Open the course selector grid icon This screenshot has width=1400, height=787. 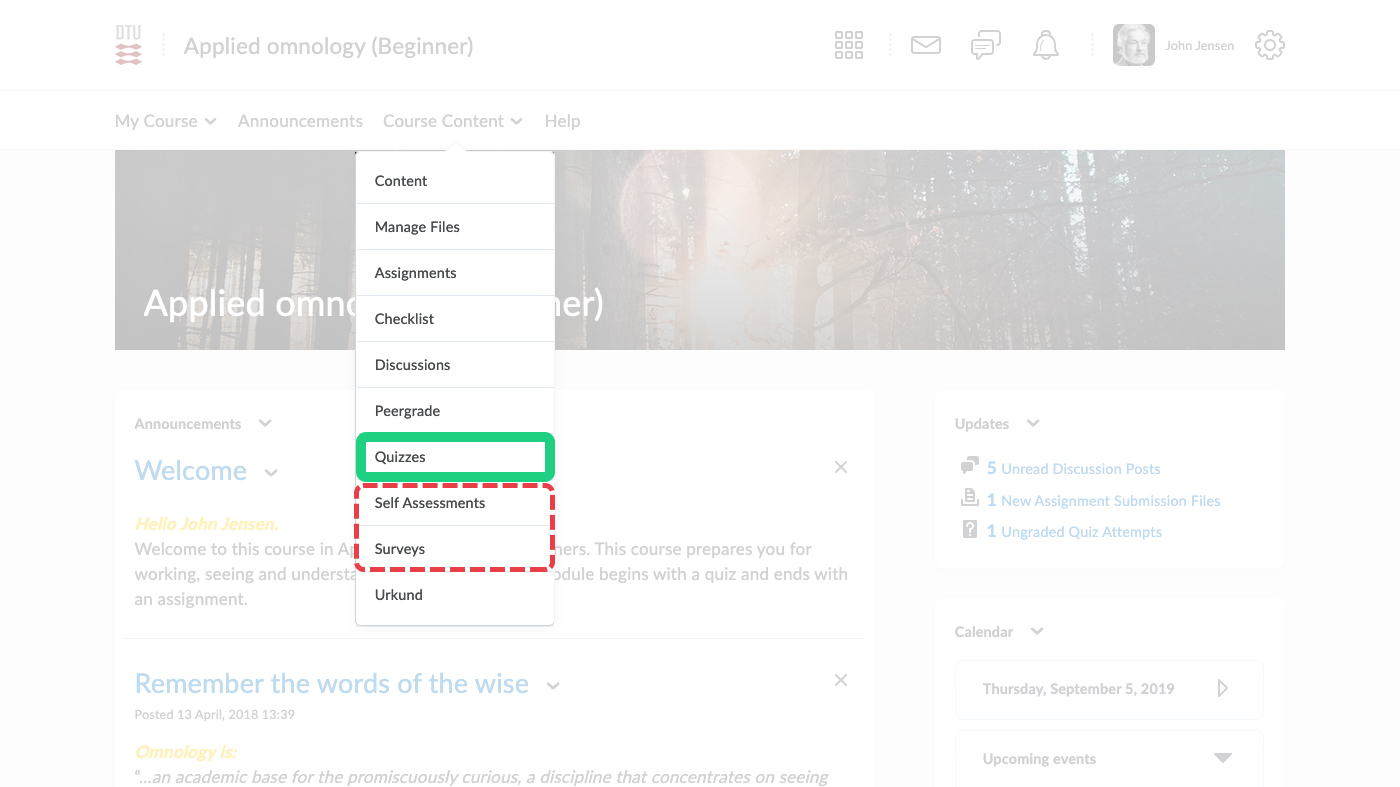tap(848, 45)
